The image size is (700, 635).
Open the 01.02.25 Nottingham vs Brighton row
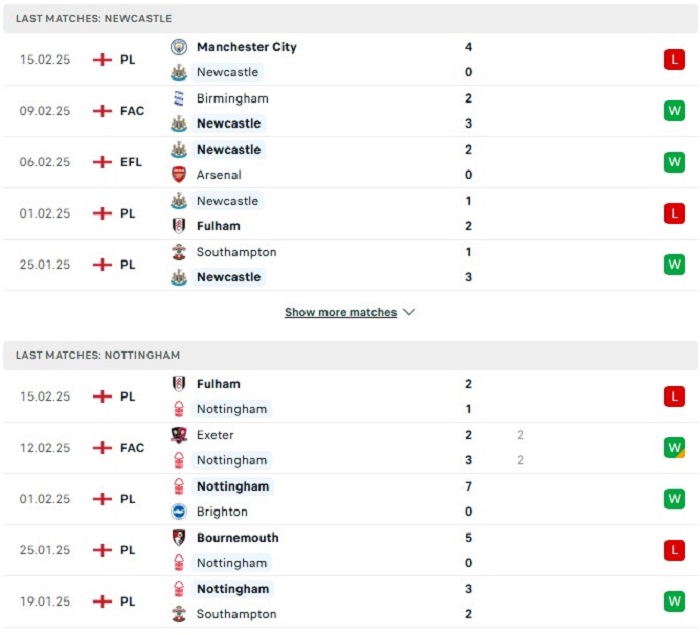350,499
